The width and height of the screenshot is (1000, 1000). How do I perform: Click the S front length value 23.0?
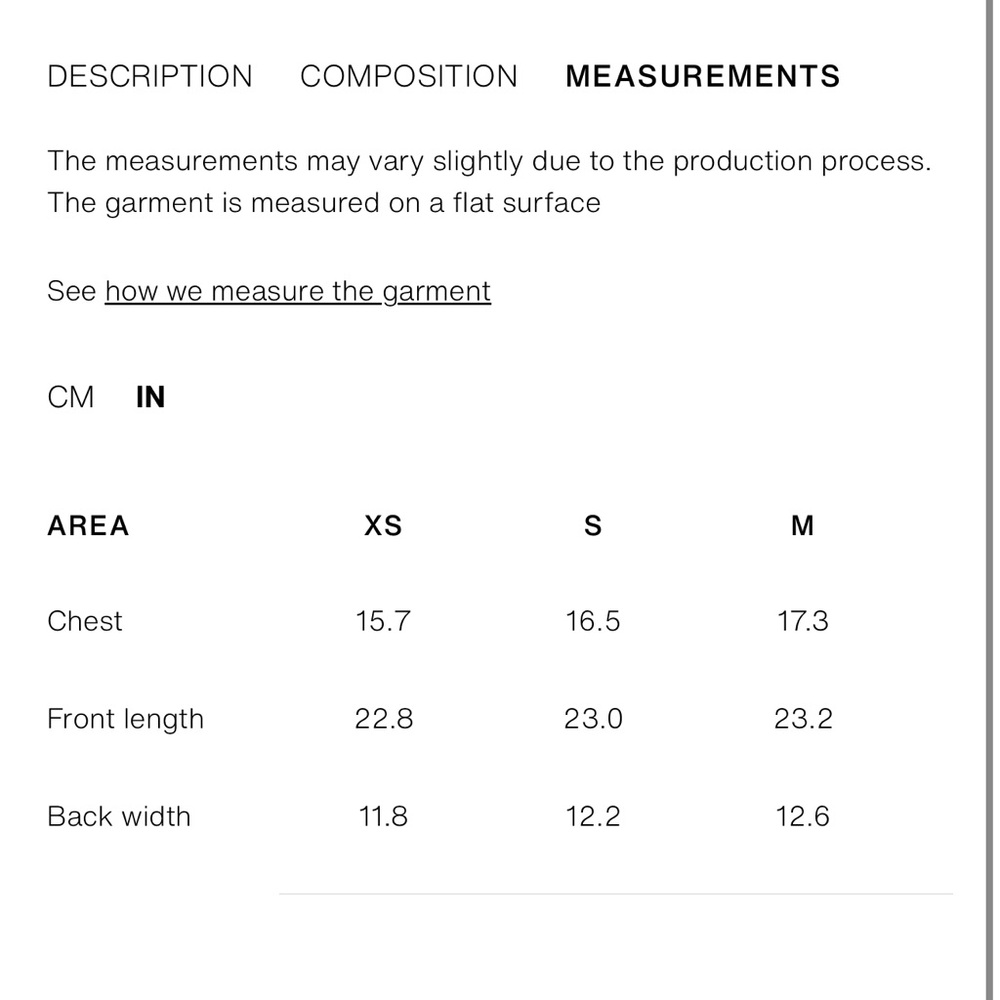593,719
